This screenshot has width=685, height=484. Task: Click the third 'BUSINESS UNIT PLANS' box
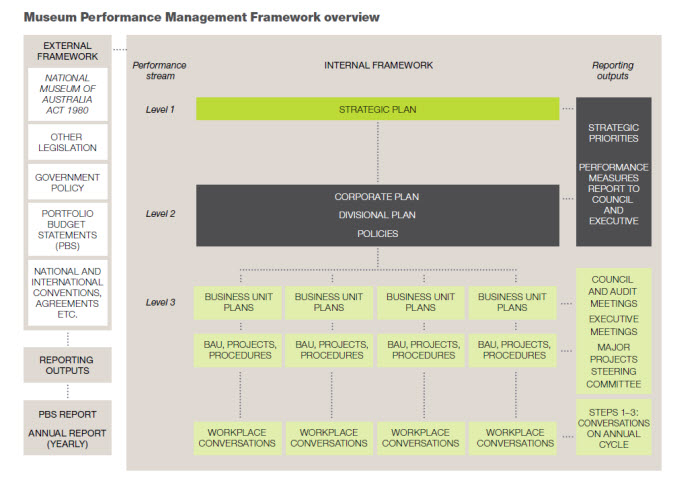(421, 302)
